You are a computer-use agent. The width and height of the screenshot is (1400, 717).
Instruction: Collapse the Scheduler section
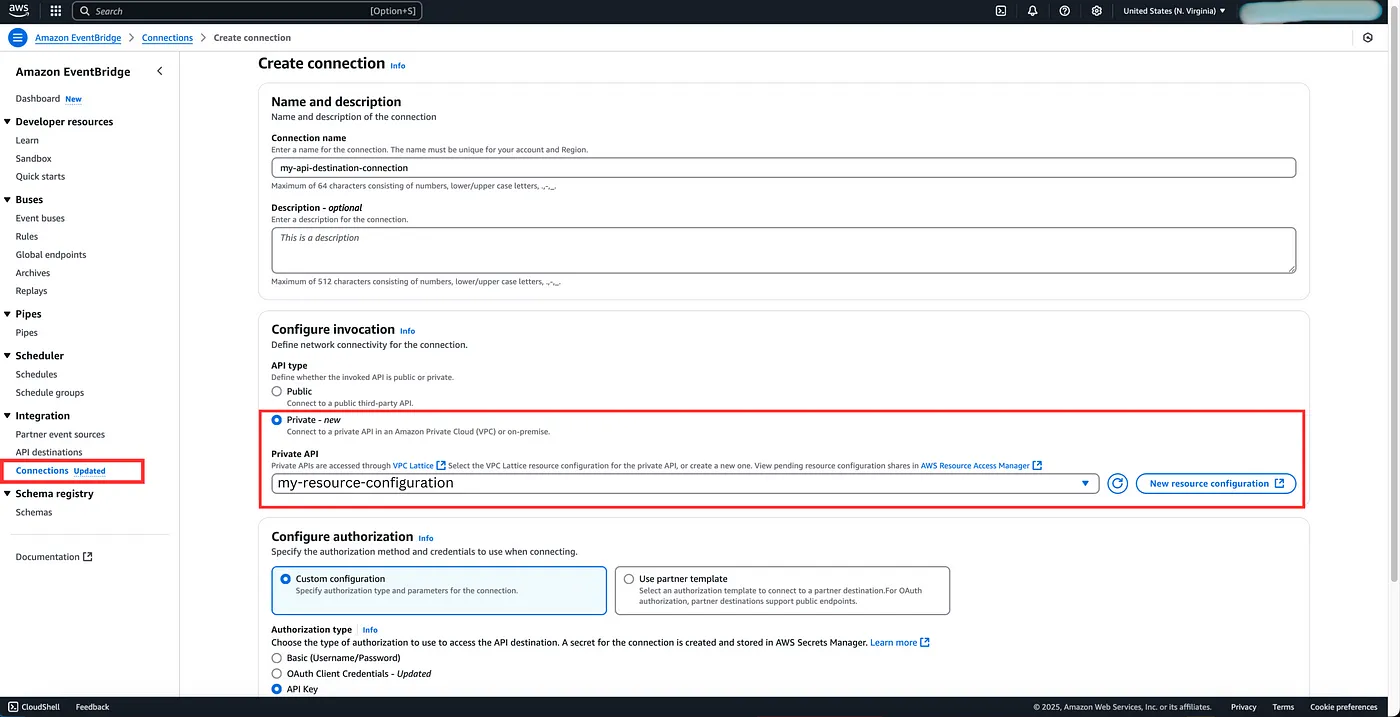7,356
